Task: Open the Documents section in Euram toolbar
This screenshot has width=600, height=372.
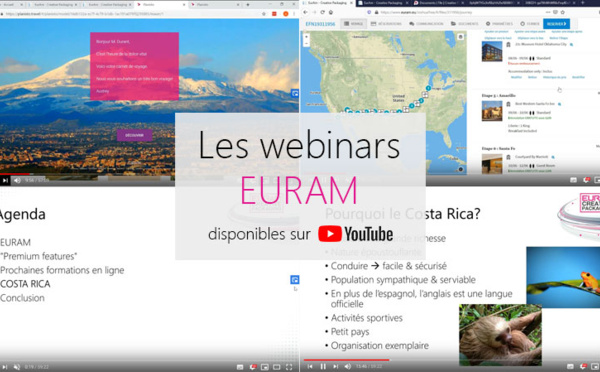Action: point(464,24)
